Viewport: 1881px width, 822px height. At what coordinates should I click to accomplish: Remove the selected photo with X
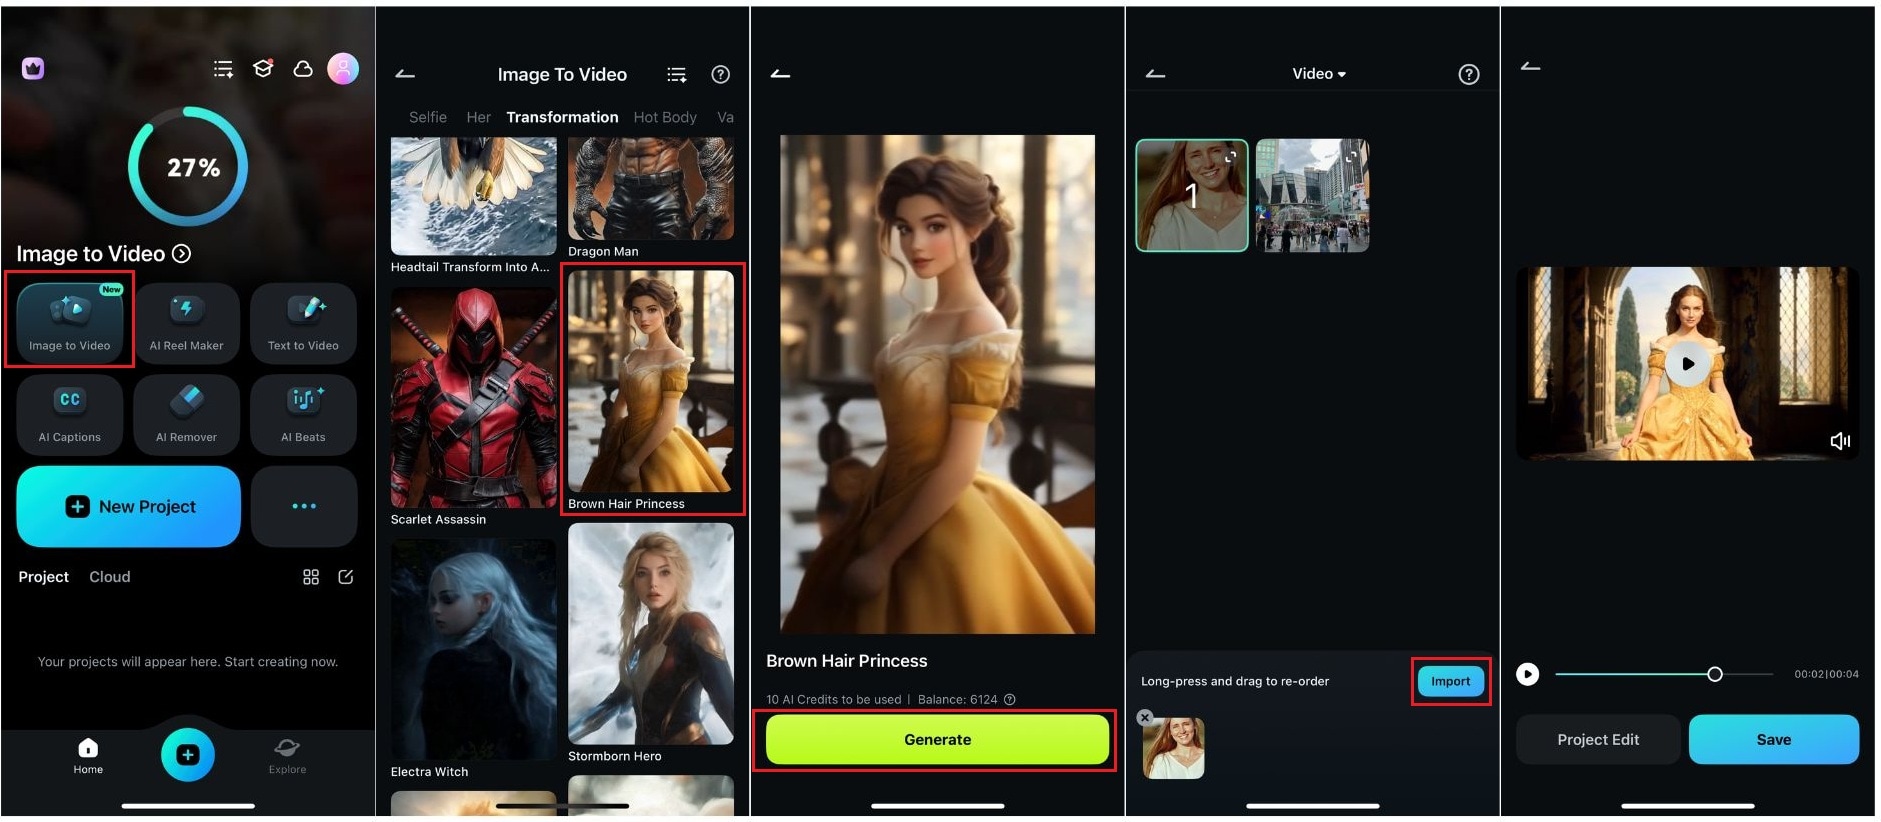1145,718
